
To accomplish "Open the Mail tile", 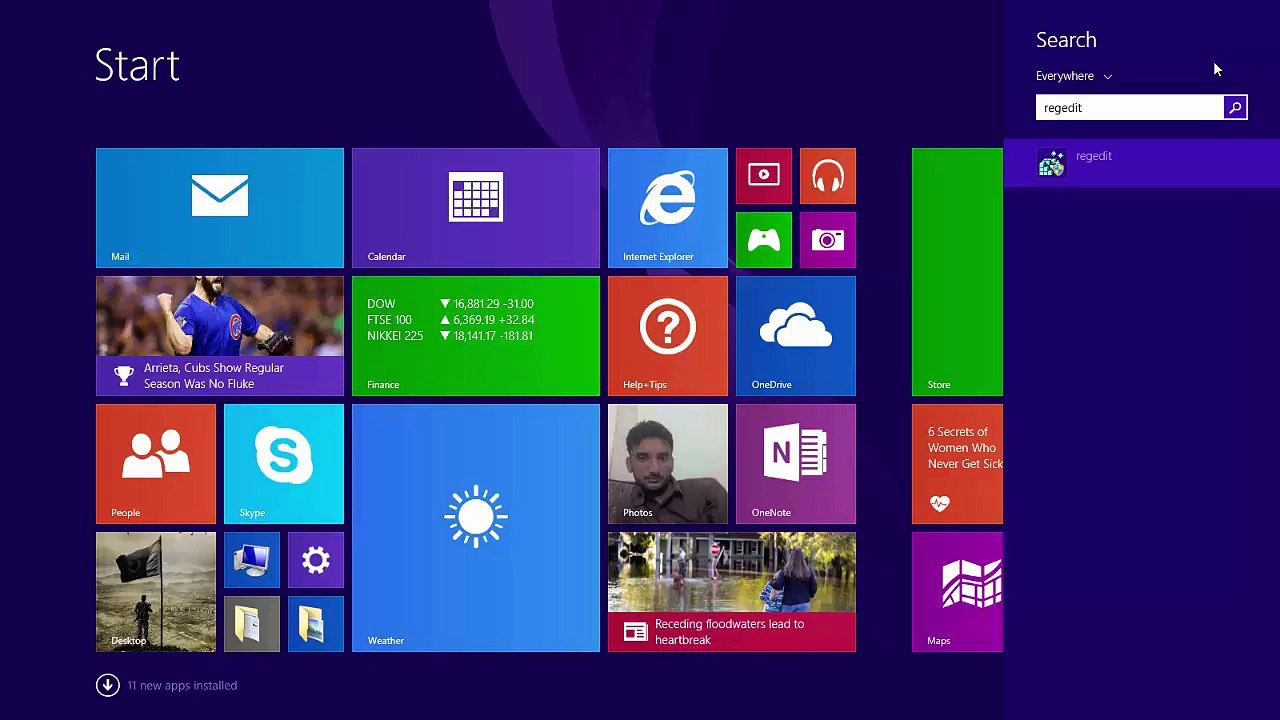I will point(220,208).
